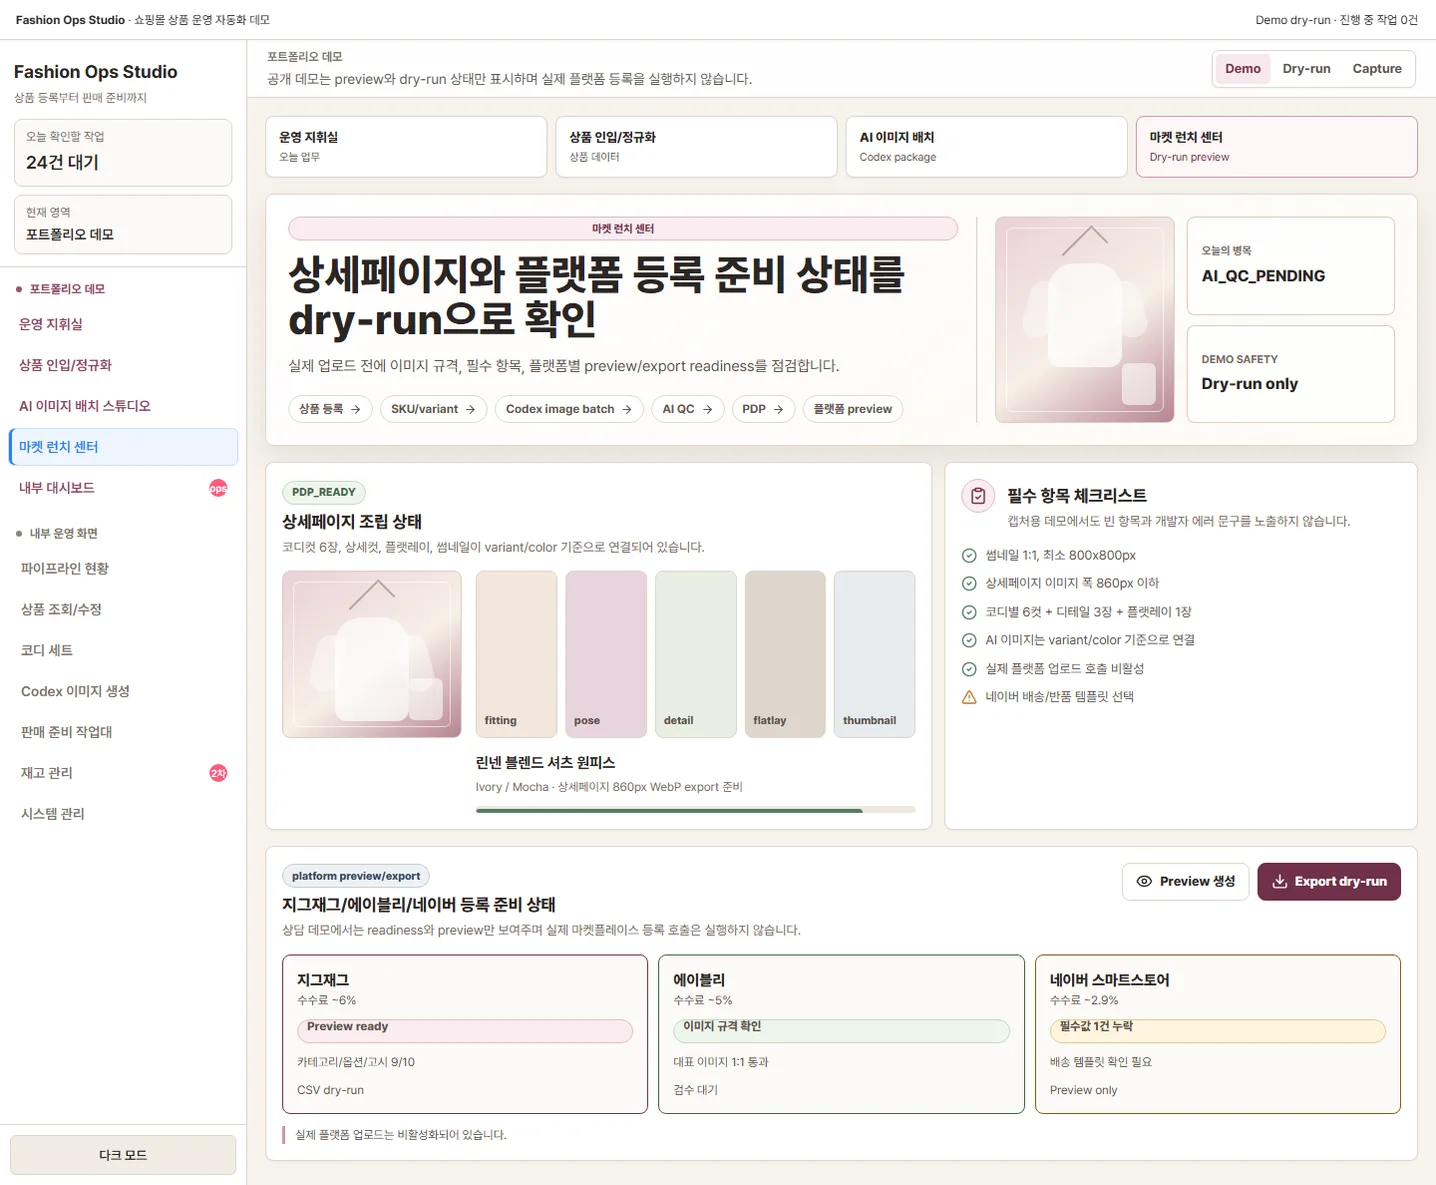Image resolution: width=1436 pixels, height=1185 pixels.
Task: Click the SKU/variant chip button
Action: click(x=434, y=409)
